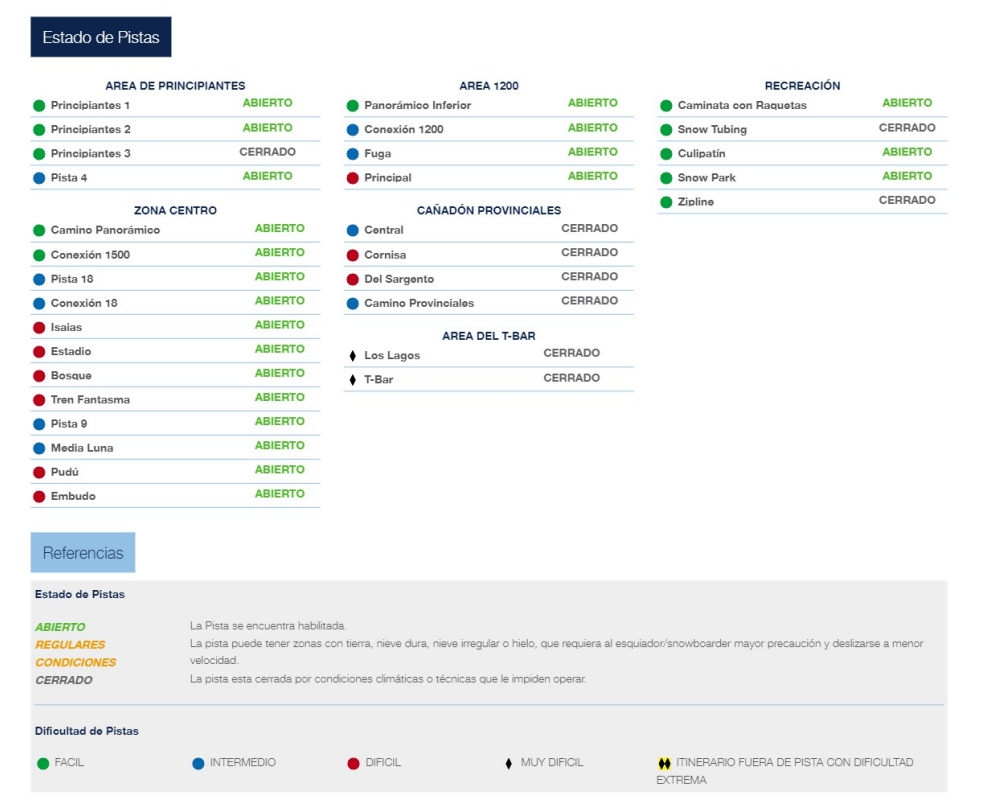Image resolution: width=982 pixels, height=805 pixels.
Task: Click the green dot beside Panorámico Inferior
Action: tap(353, 106)
